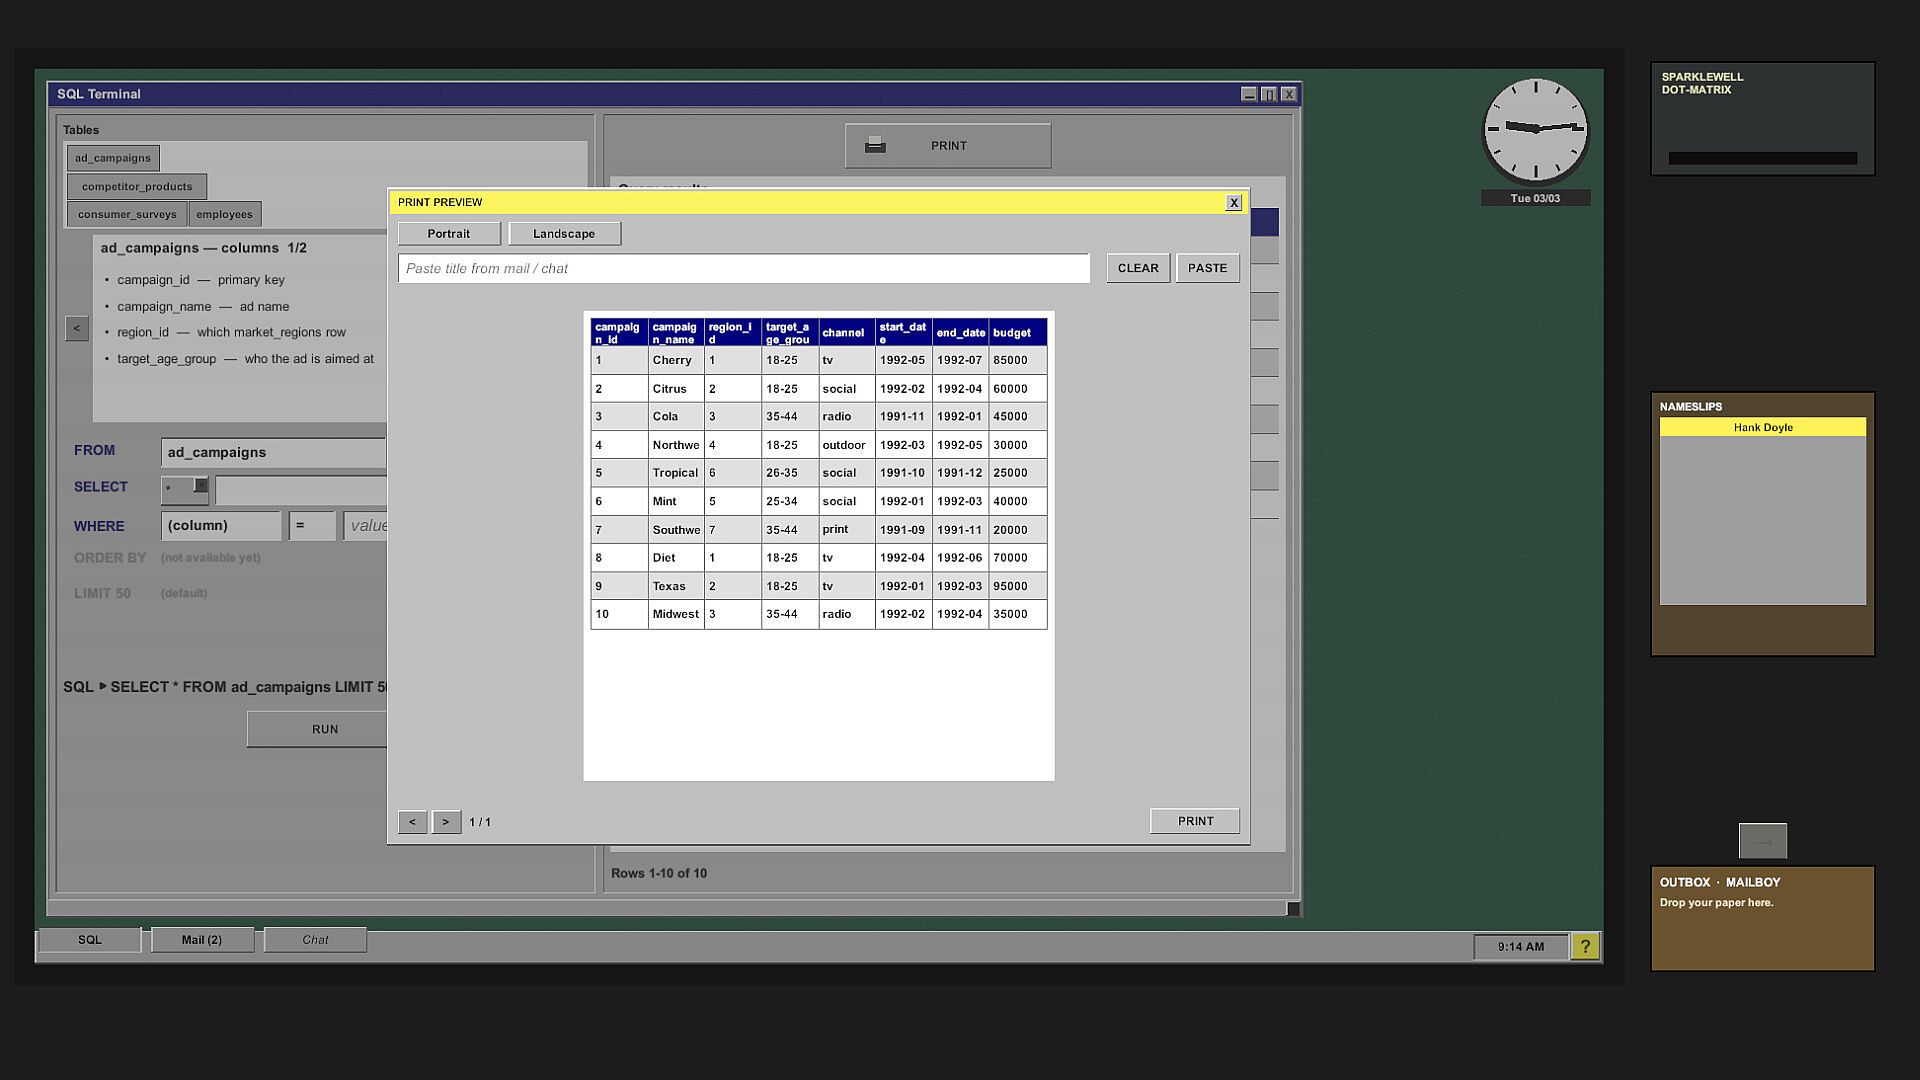Click the Tue 03/03 date label
This screenshot has width=1920, height=1080.
[1535, 198]
